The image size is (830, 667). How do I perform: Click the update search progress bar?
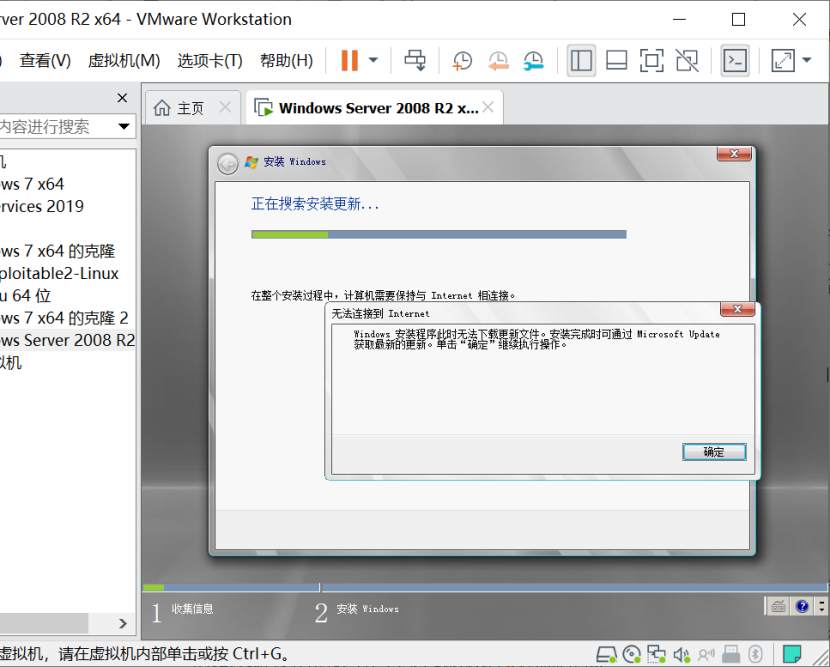pos(439,235)
